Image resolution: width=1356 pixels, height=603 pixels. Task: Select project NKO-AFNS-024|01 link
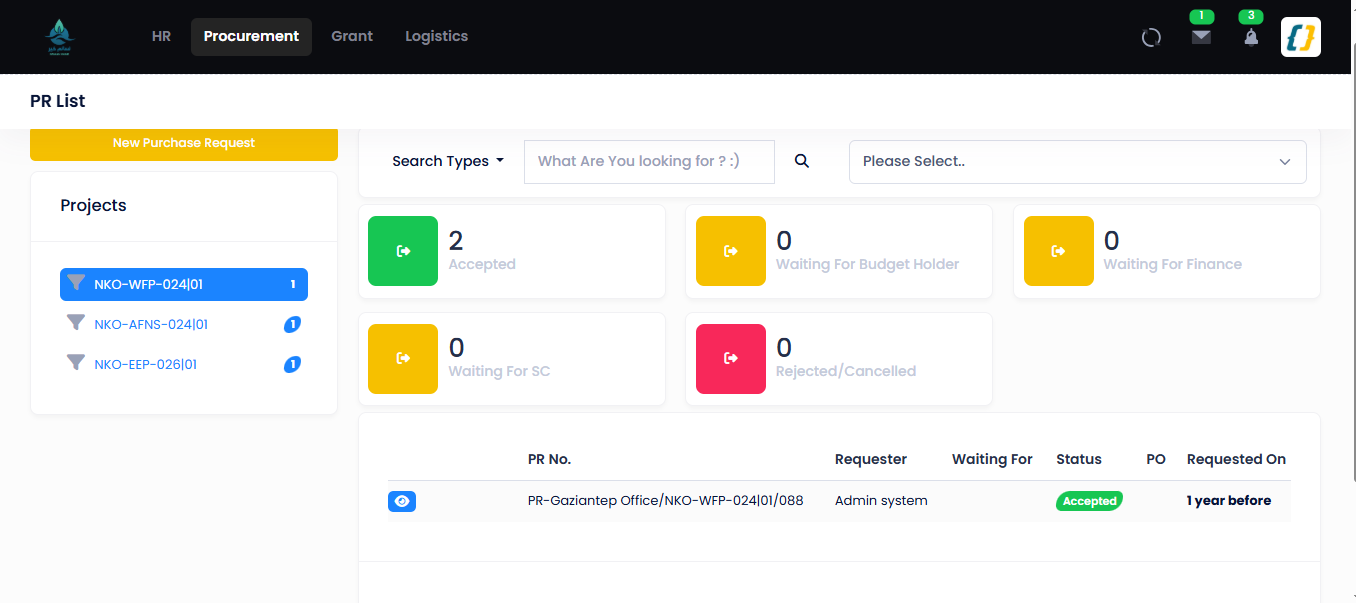[x=151, y=324]
